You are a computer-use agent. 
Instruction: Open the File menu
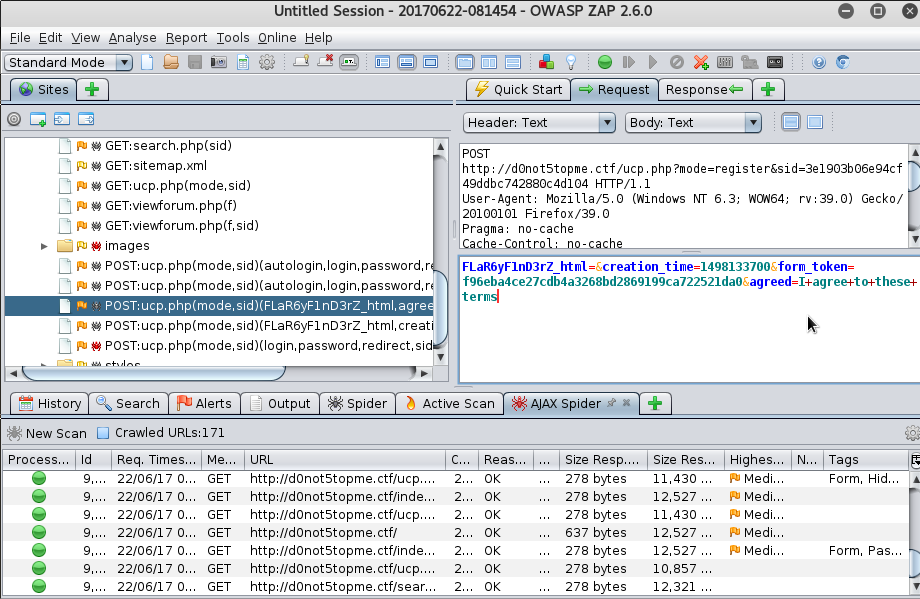(20, 38)
